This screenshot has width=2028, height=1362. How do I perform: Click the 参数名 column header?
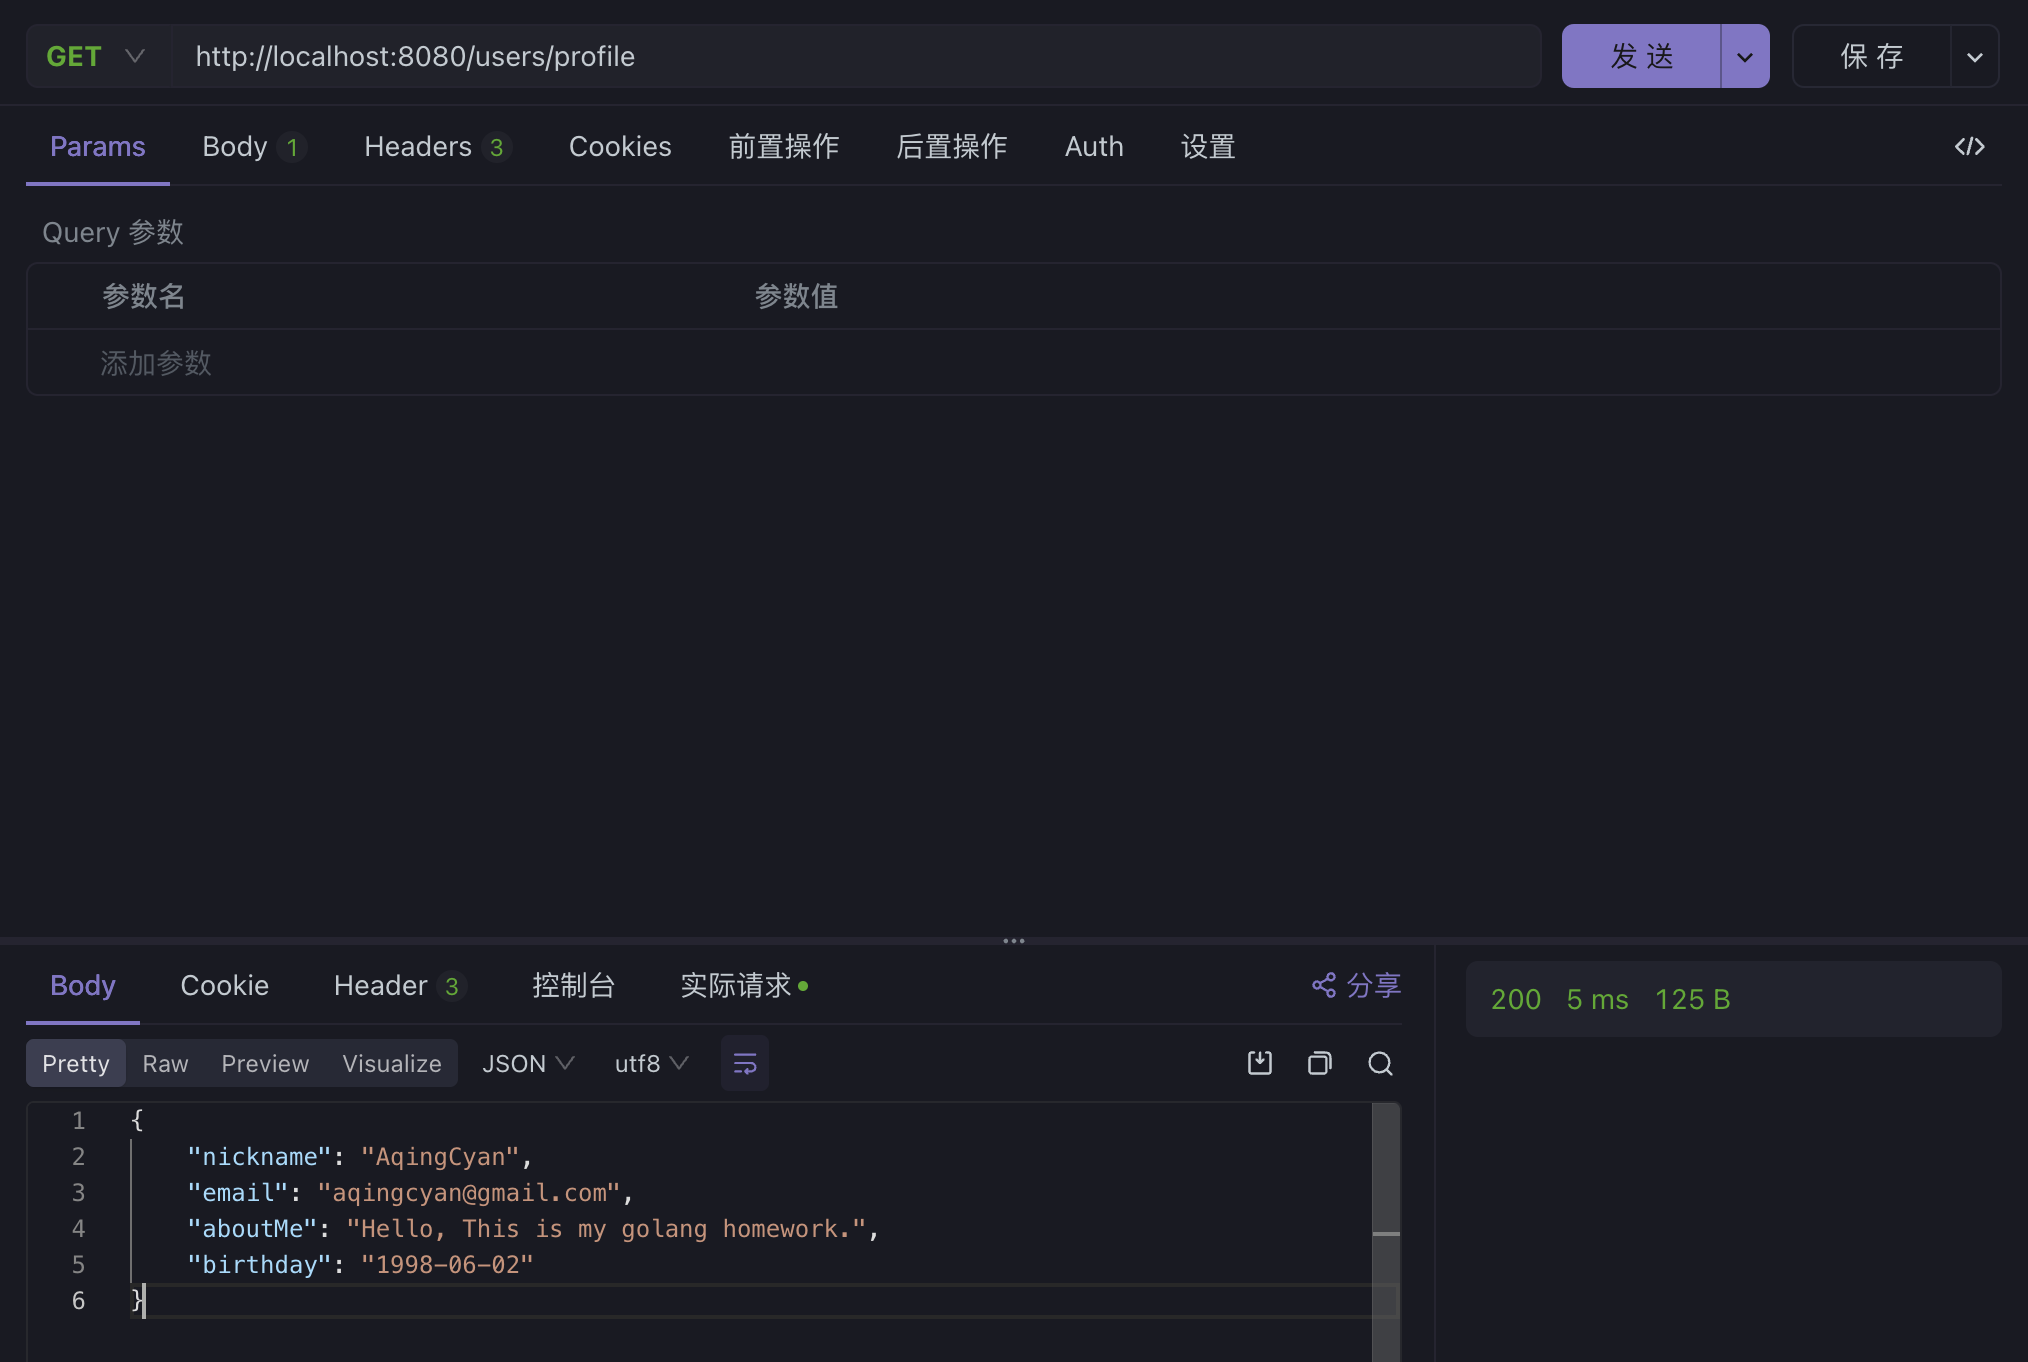[144, 296]
